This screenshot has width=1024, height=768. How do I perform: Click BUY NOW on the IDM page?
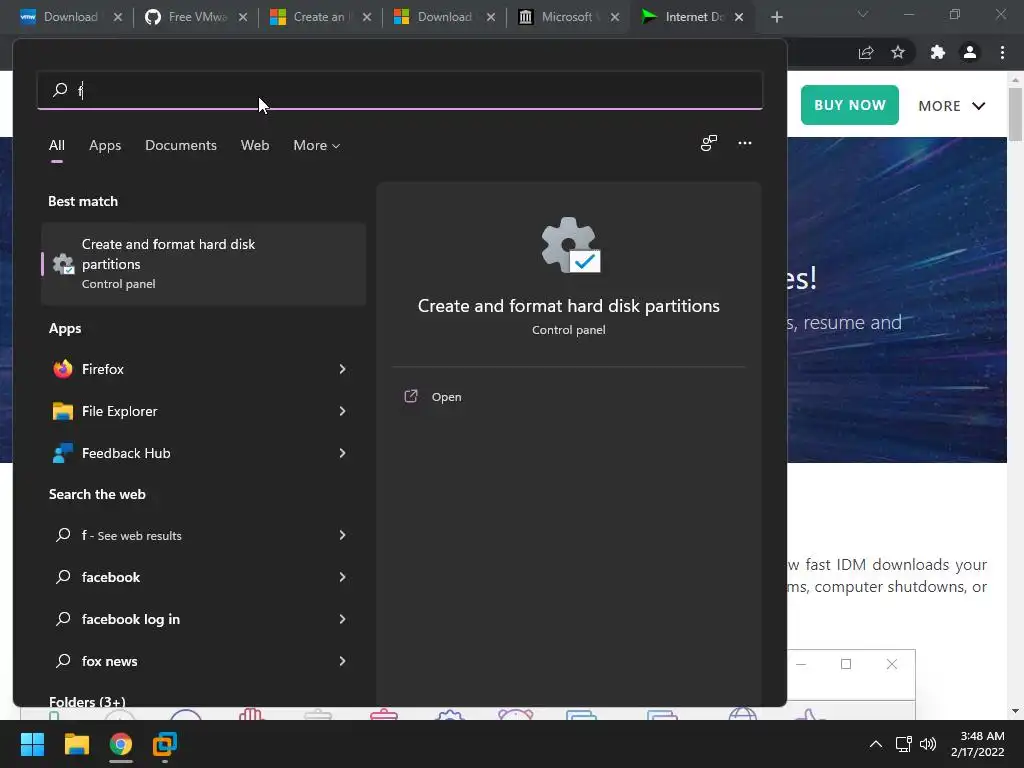(x=849, y=104)
